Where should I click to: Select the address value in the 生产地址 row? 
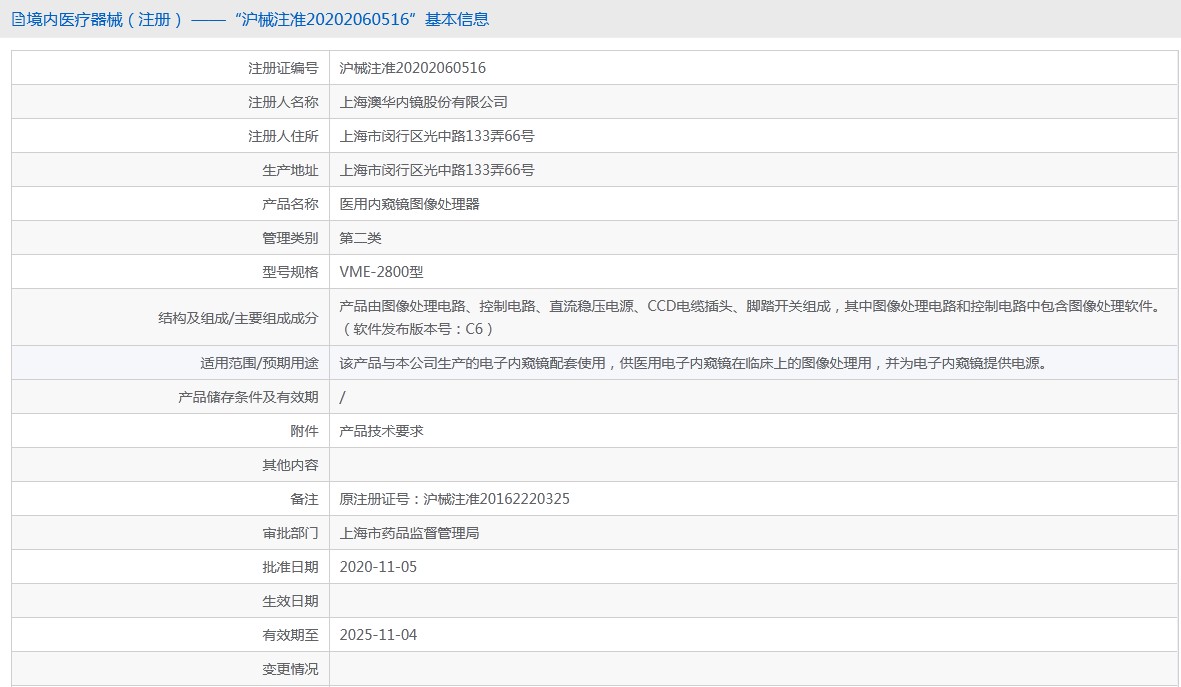pos(437,169)
